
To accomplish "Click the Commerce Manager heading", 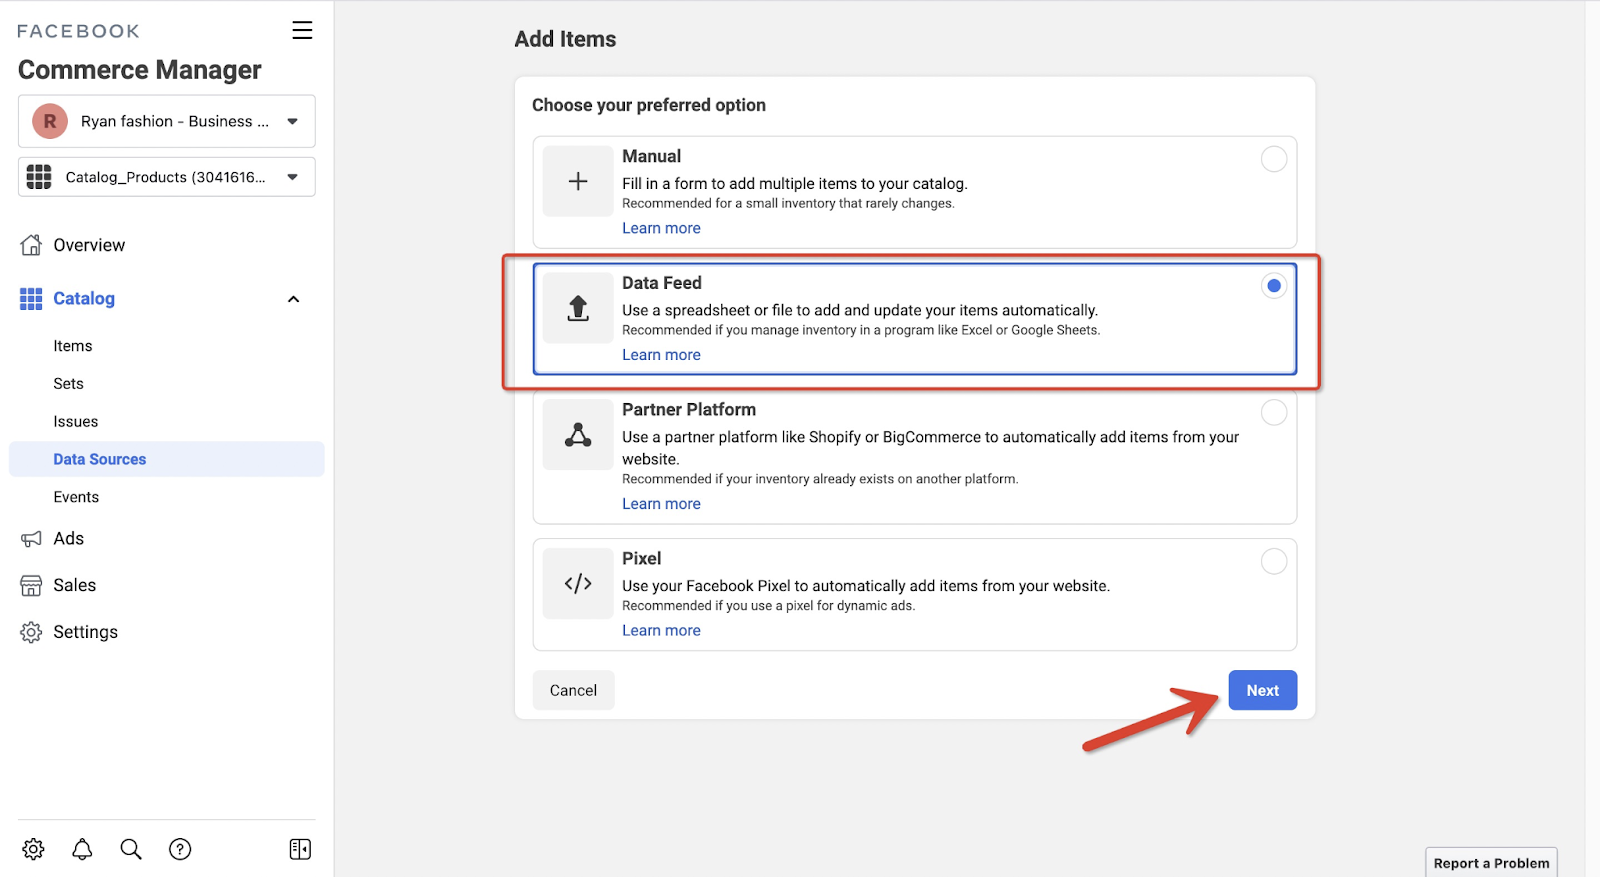I will click(140, 70).
